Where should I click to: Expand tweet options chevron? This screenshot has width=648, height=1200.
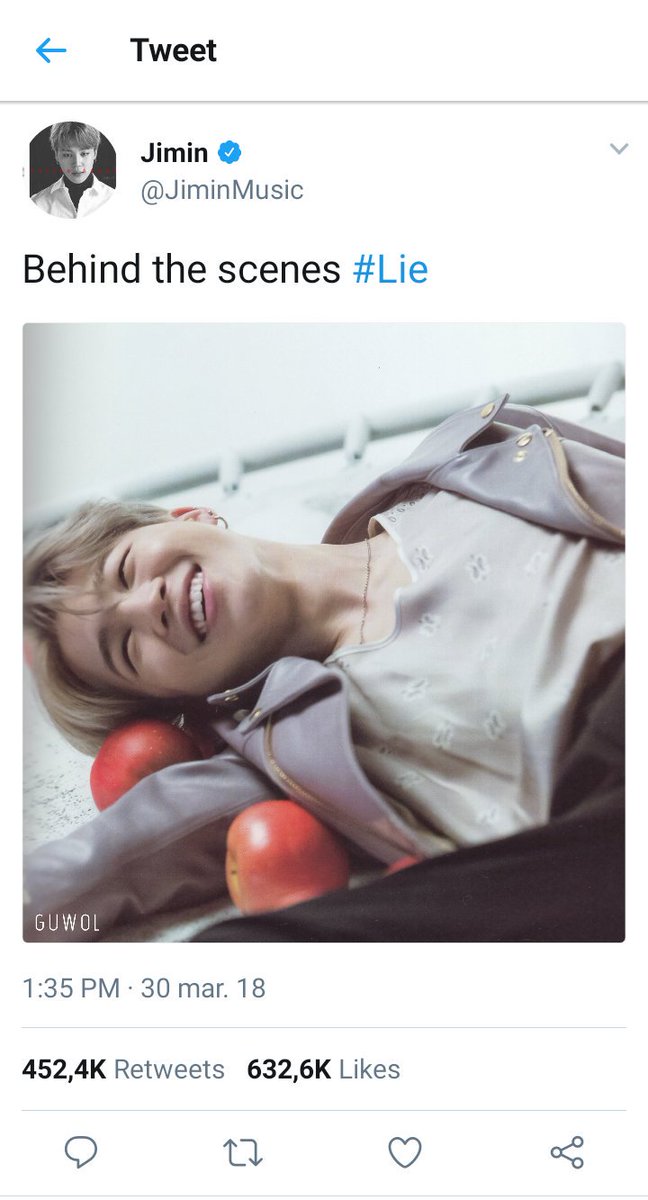click(x=619, y=149)
